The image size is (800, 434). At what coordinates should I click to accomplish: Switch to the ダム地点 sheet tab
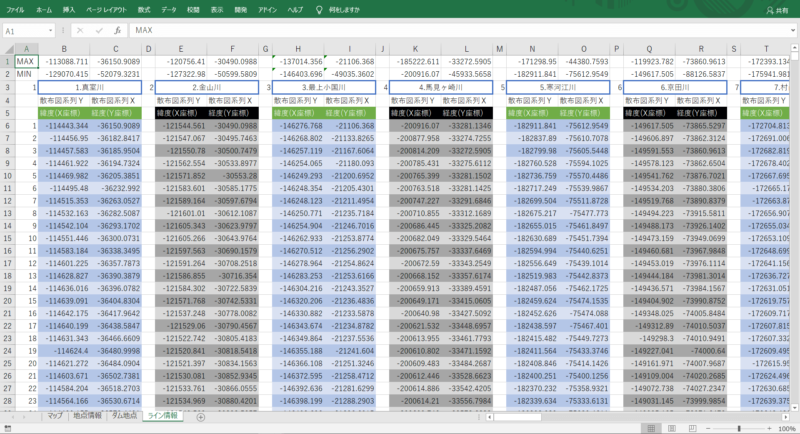[125, 414]
